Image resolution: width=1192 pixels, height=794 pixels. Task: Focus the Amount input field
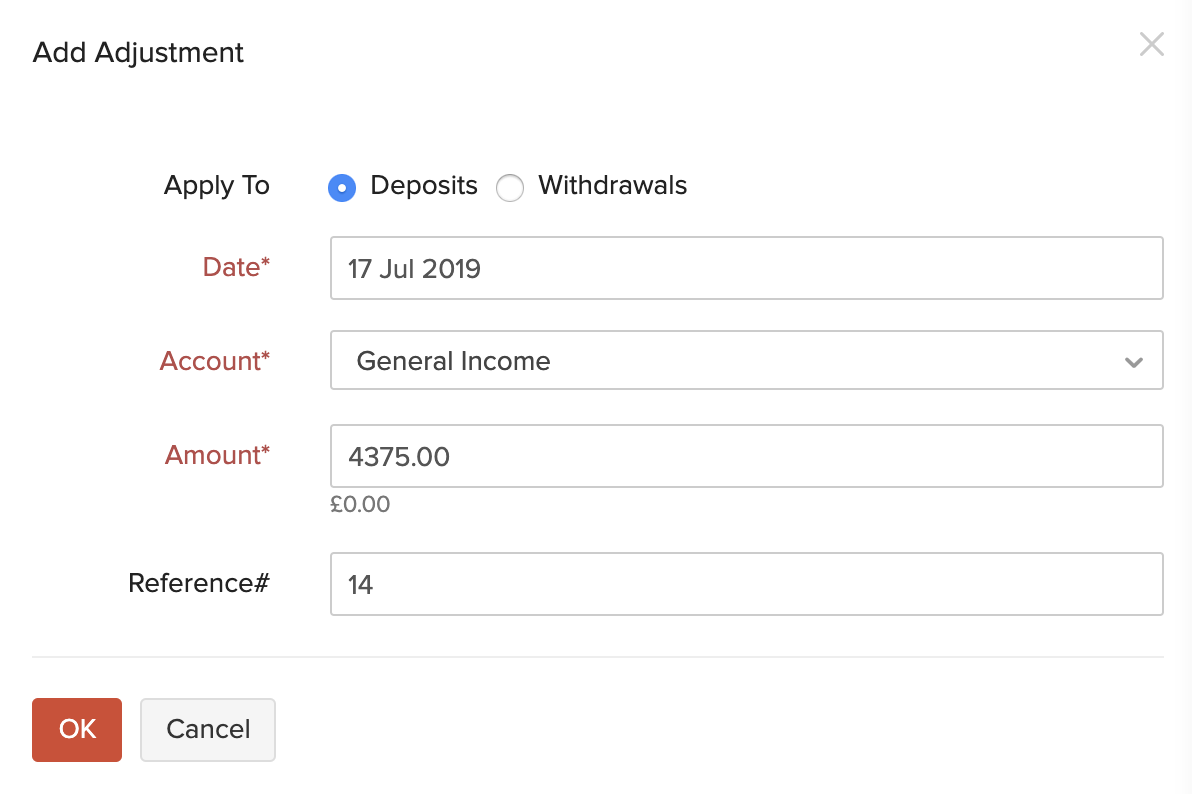pos(747,455)
